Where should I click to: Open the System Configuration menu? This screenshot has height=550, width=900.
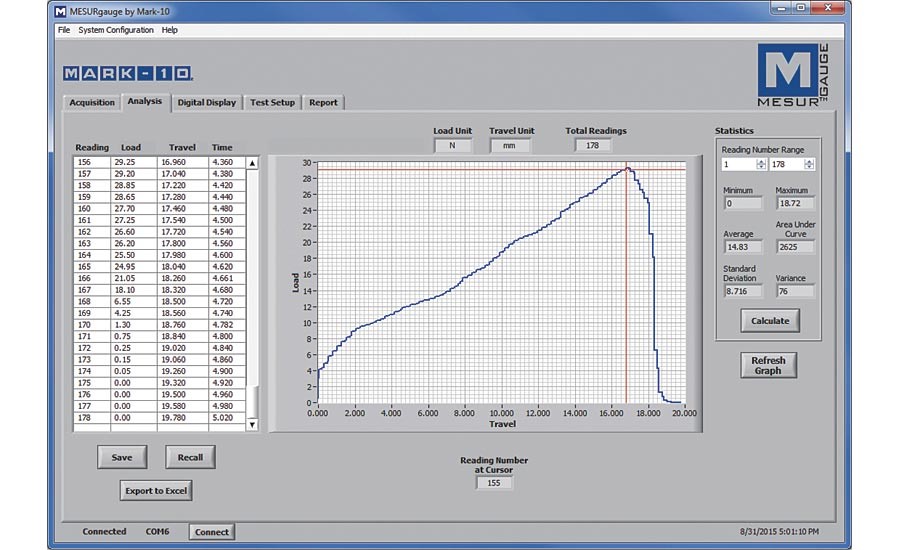[x=116, y=30]
